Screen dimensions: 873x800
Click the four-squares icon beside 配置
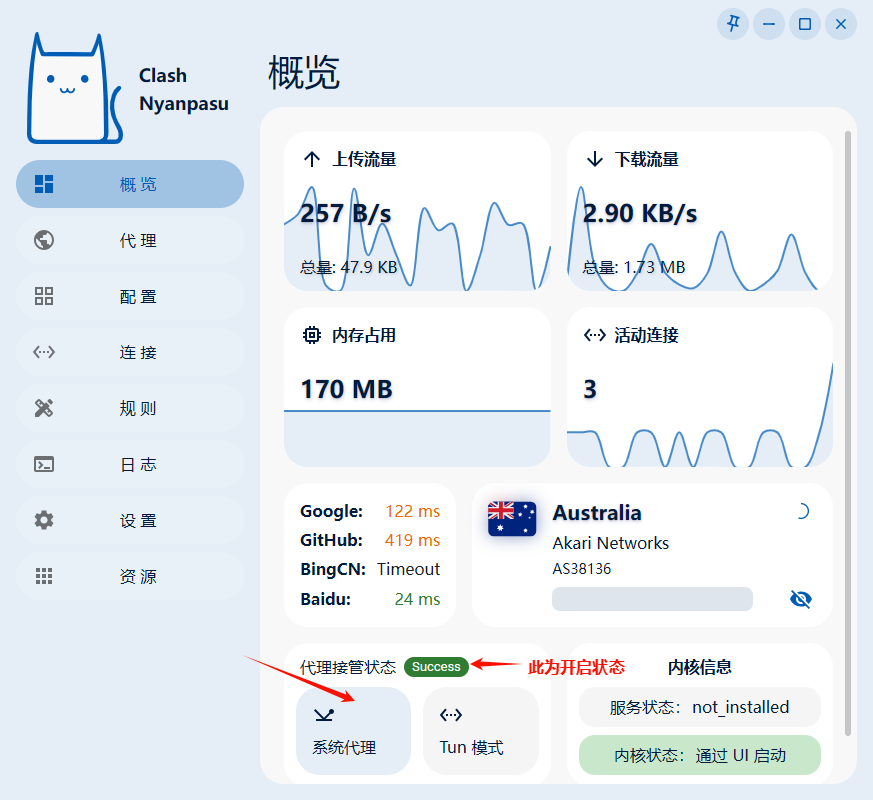[x=44, y=296]
